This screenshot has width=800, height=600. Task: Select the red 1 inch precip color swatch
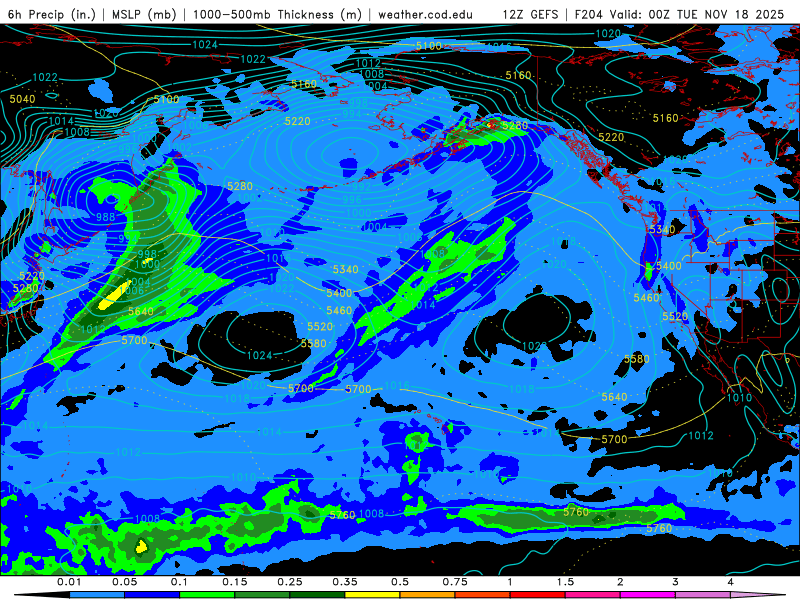click(538, 595)
